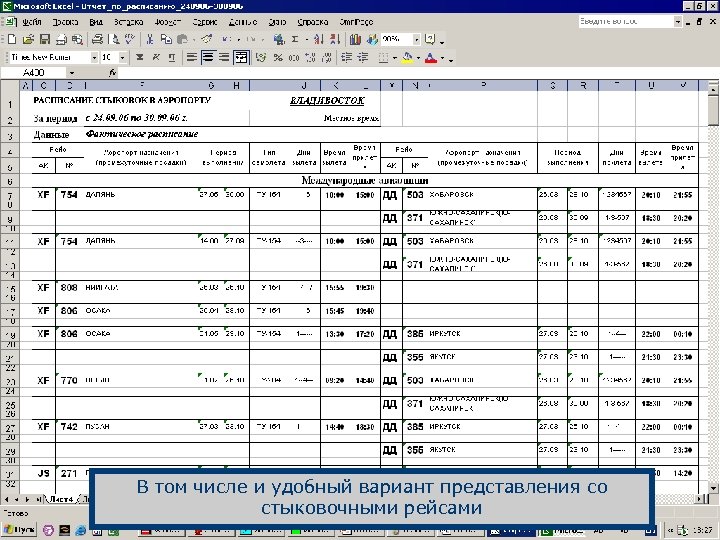Cut the selection with the scissors icon

150,39
